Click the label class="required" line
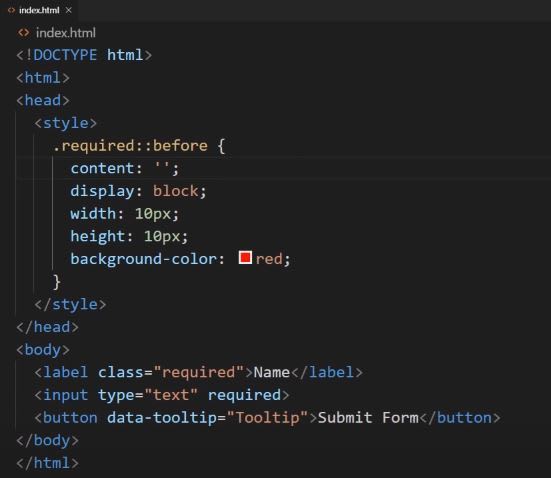This screenshot has height=478, width=551. pyautogui.click(x=199, y=373)
